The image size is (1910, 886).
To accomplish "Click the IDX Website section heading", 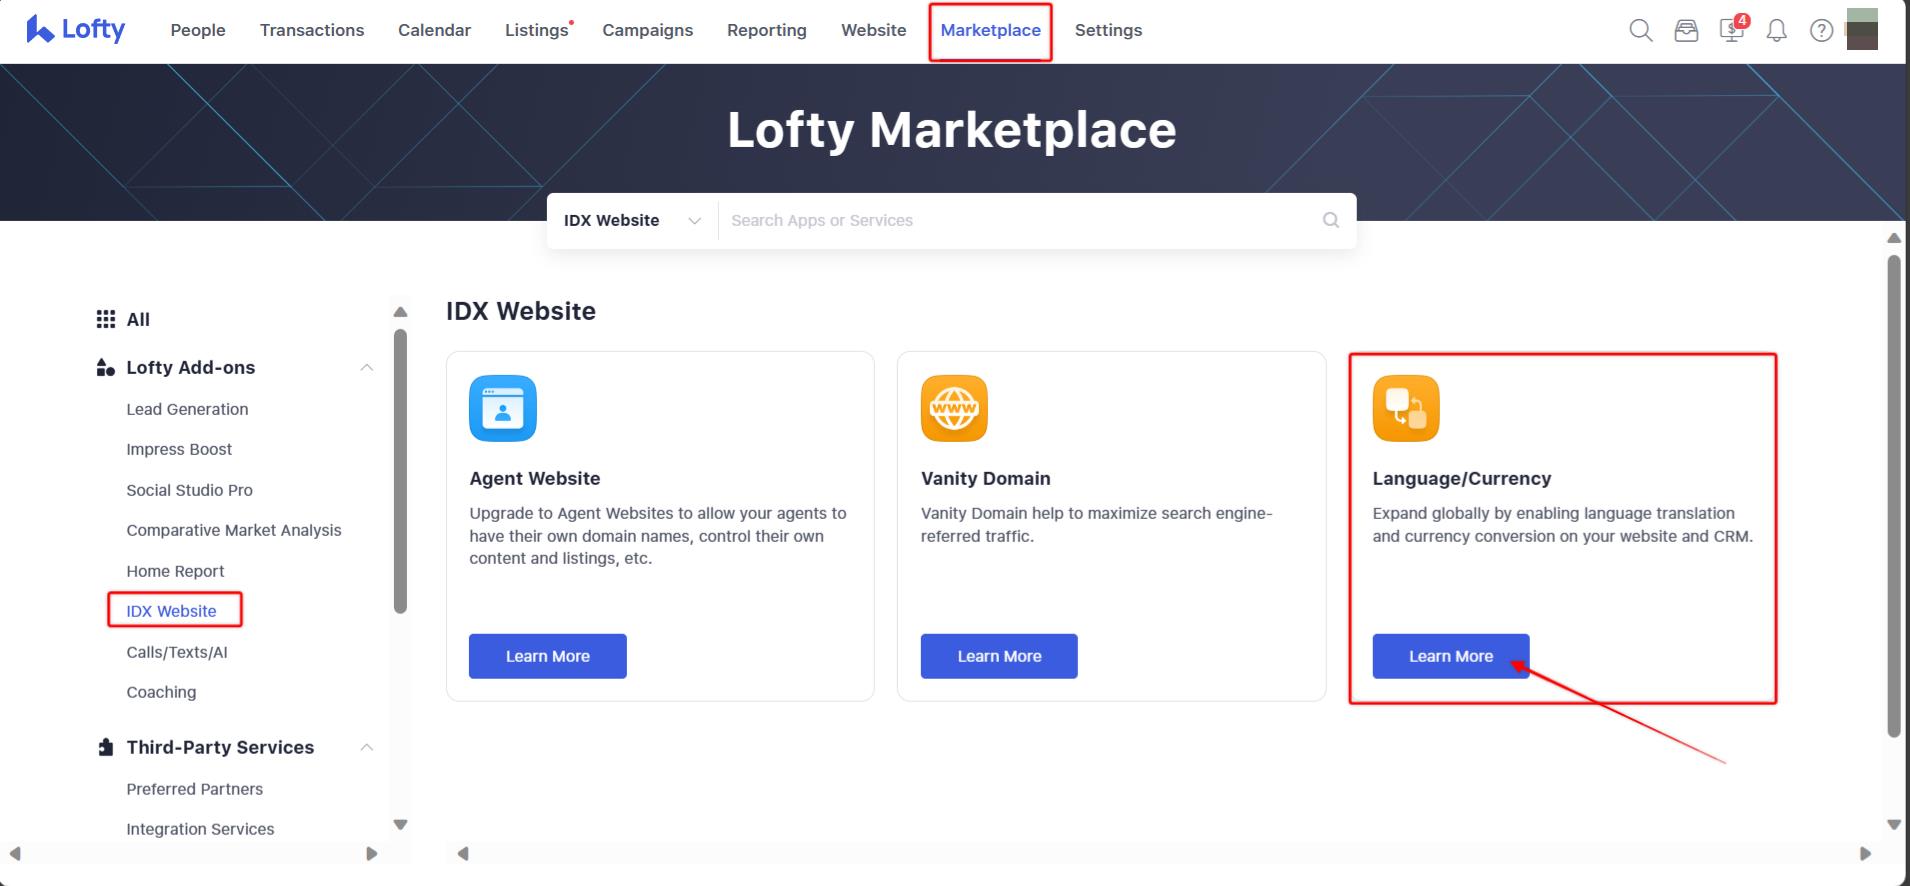I will (521, 311).
